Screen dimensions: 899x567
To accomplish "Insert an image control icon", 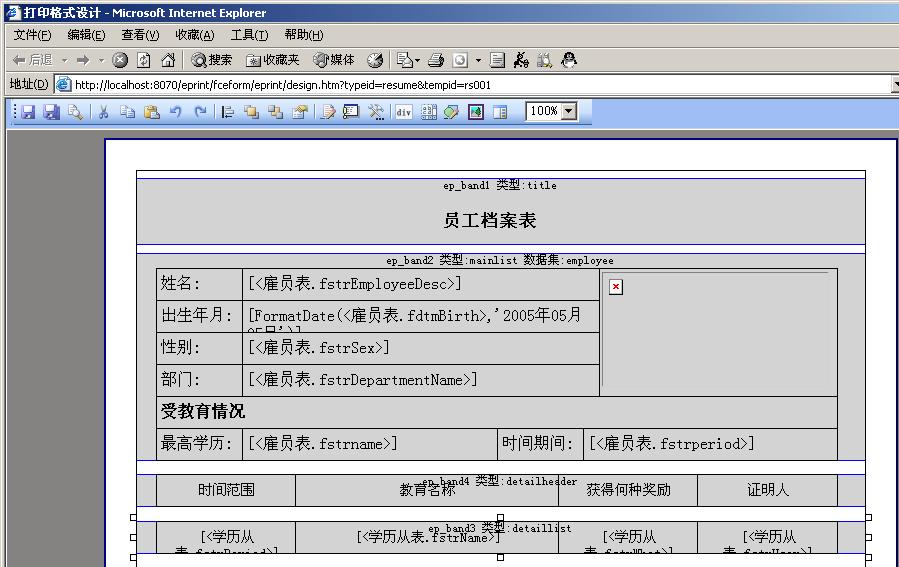I will [x=476, y=112].
